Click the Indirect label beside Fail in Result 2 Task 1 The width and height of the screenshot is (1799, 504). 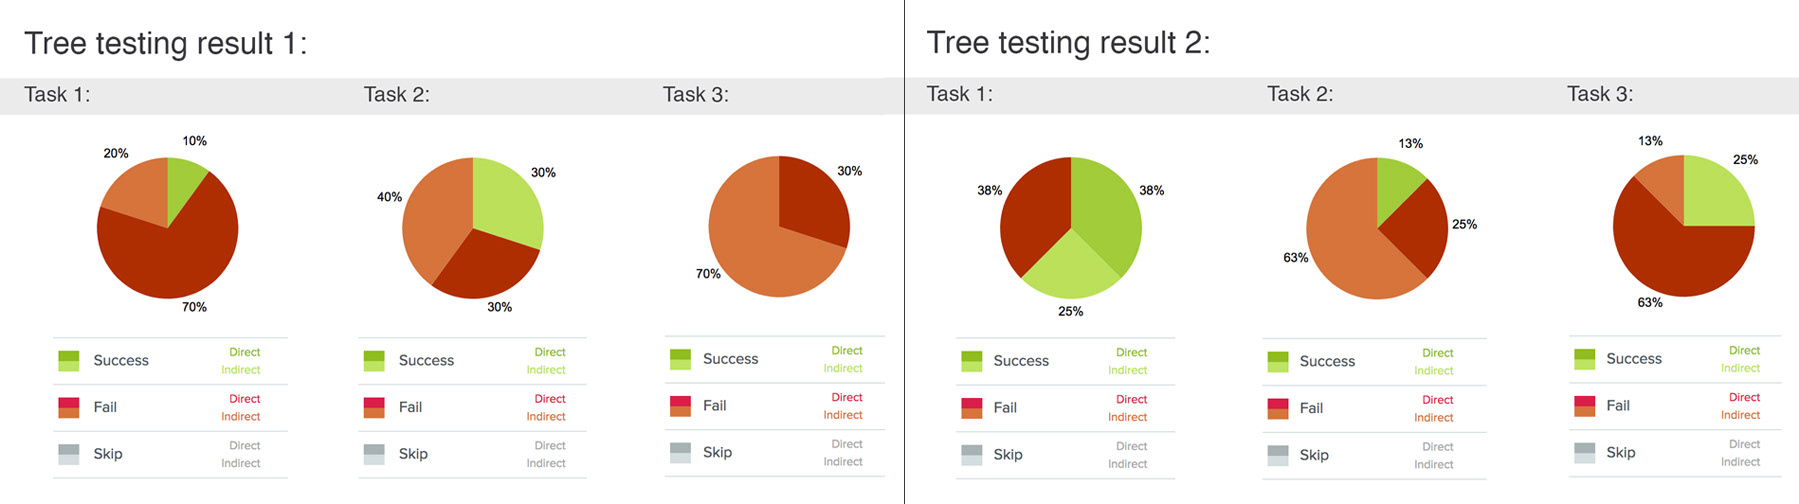[x=1127, y=417]
